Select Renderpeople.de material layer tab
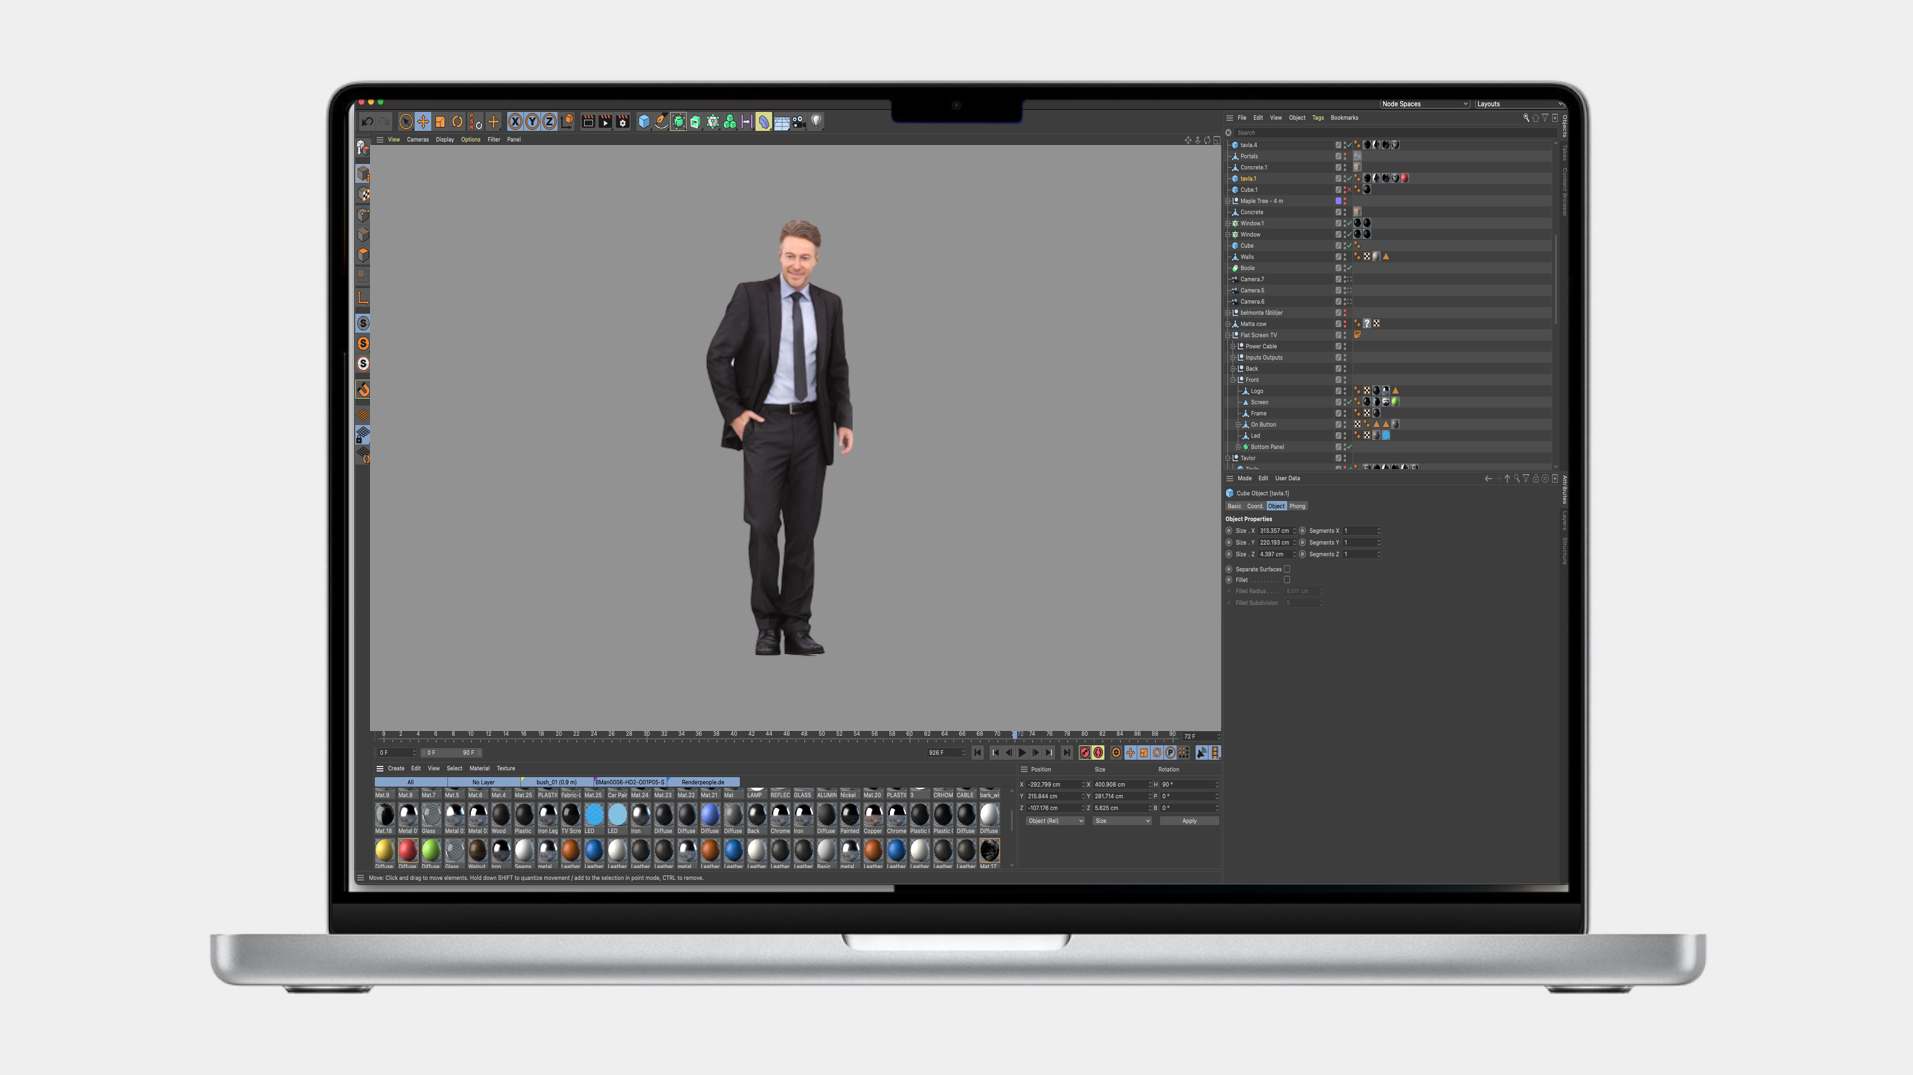Image resolution: width=1913 pixels, height=1075 pixels. click(703, 782)
